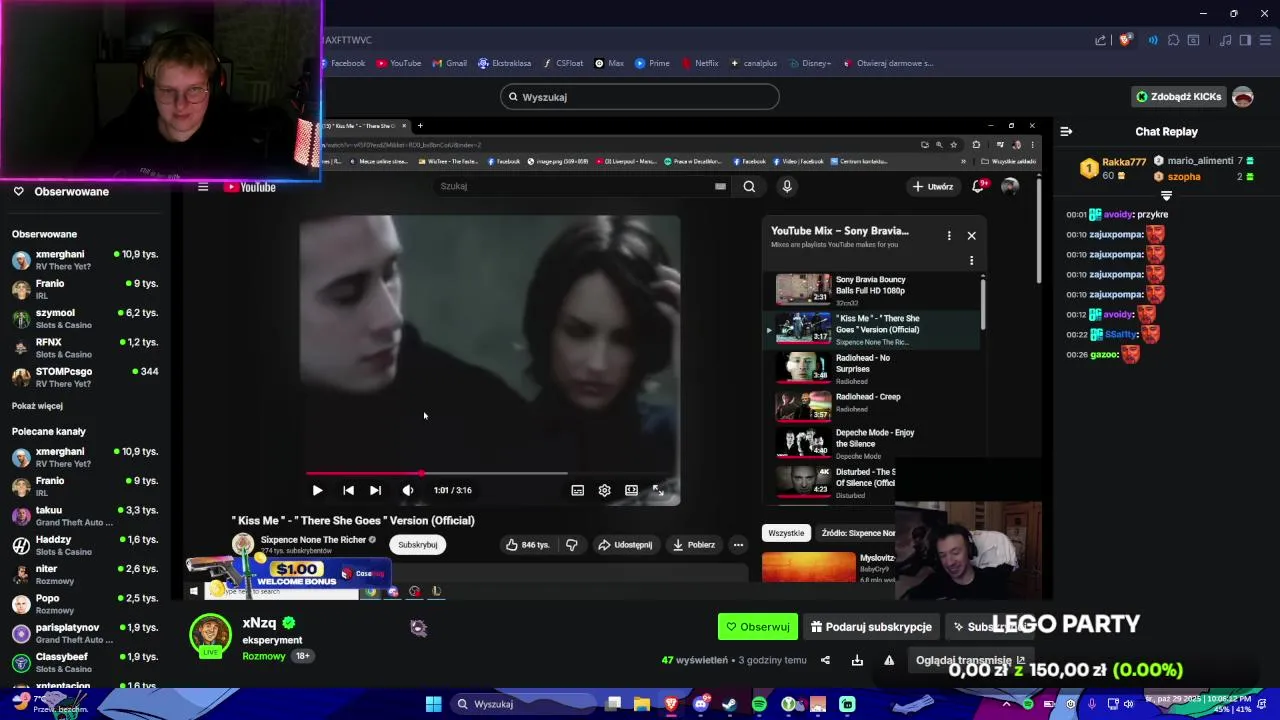Report the stream with warning icon
1280x720 pixels.
[889, 660]
